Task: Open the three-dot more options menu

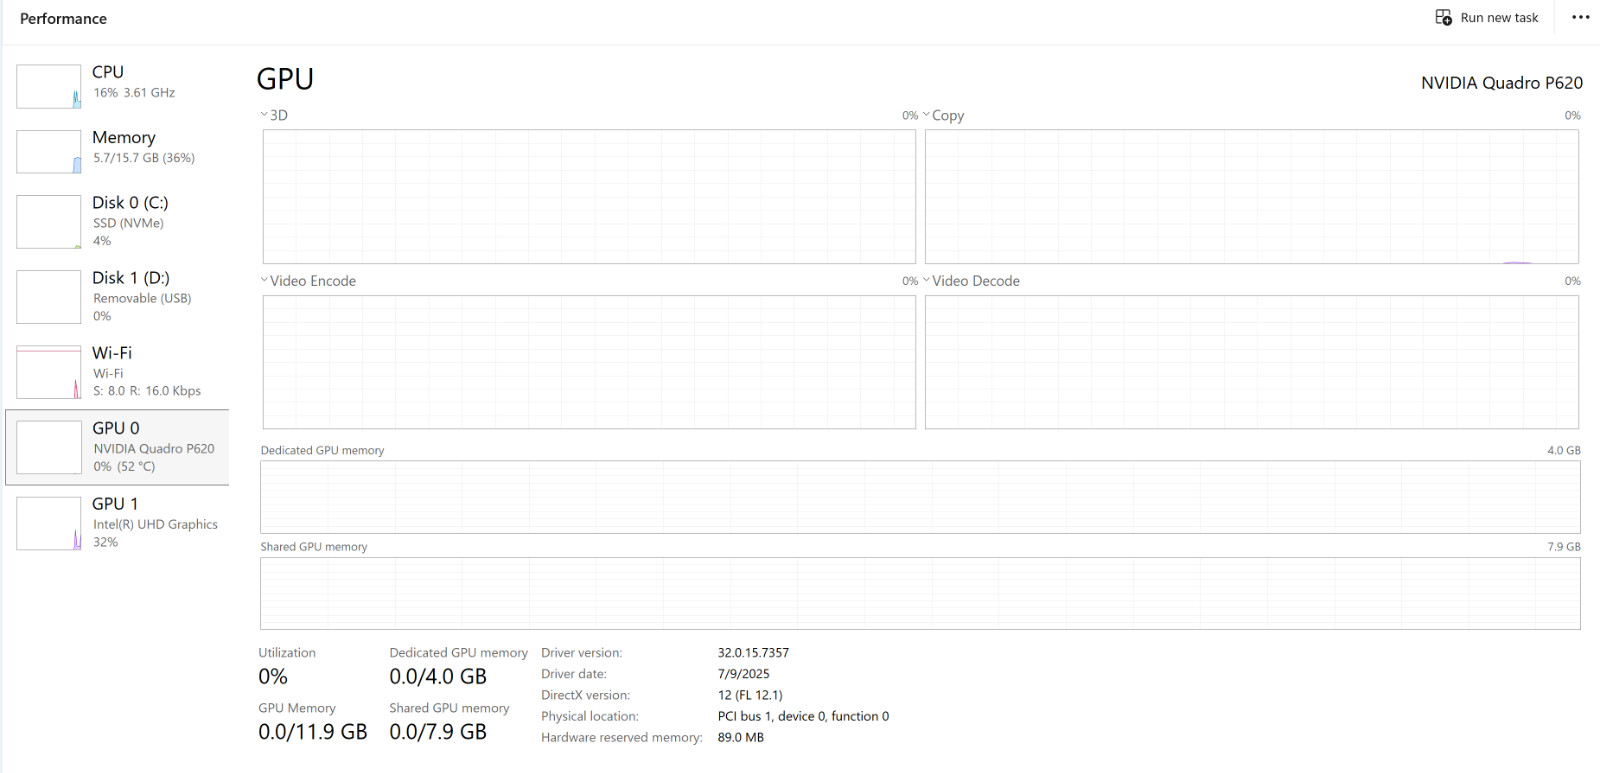Action: pyautogui.click(x=1580, y=18)
